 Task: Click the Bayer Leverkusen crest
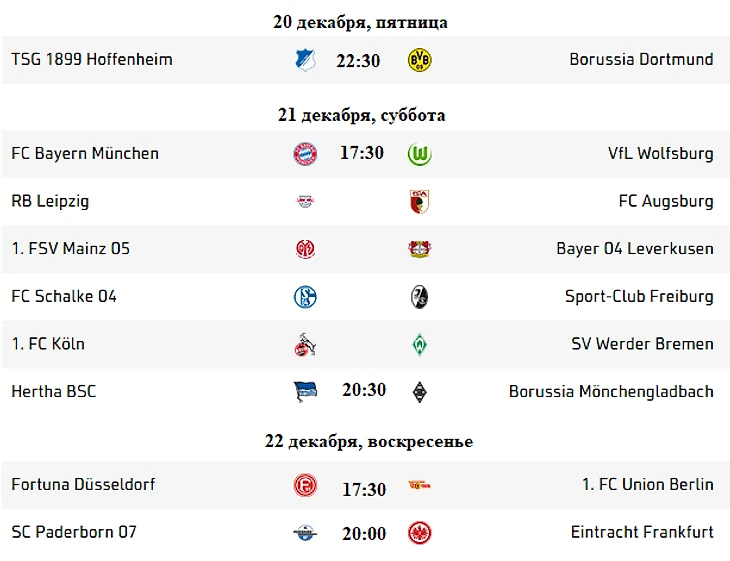coord(419,249)
